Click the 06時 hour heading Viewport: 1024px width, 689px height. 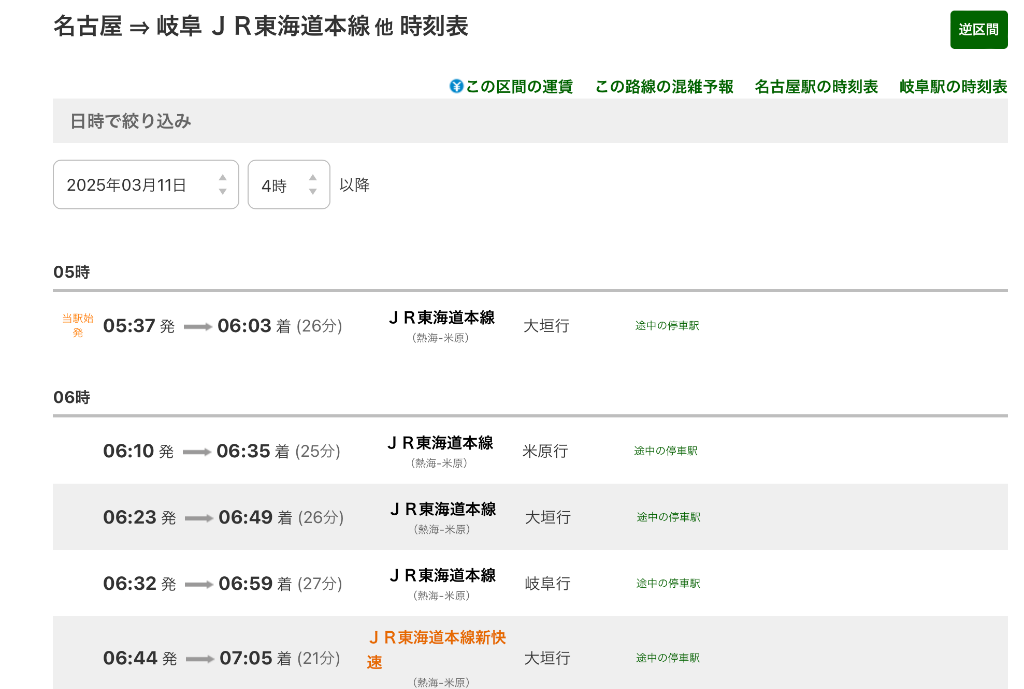(x=72, y=397)
